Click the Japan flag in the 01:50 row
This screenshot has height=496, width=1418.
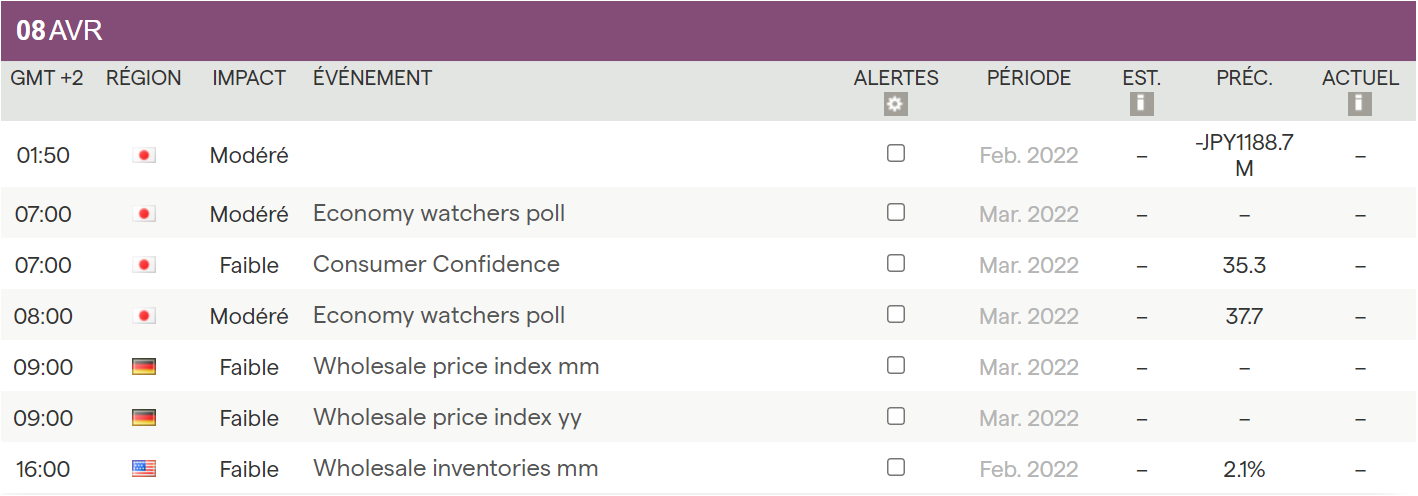[x=144, y=155]
